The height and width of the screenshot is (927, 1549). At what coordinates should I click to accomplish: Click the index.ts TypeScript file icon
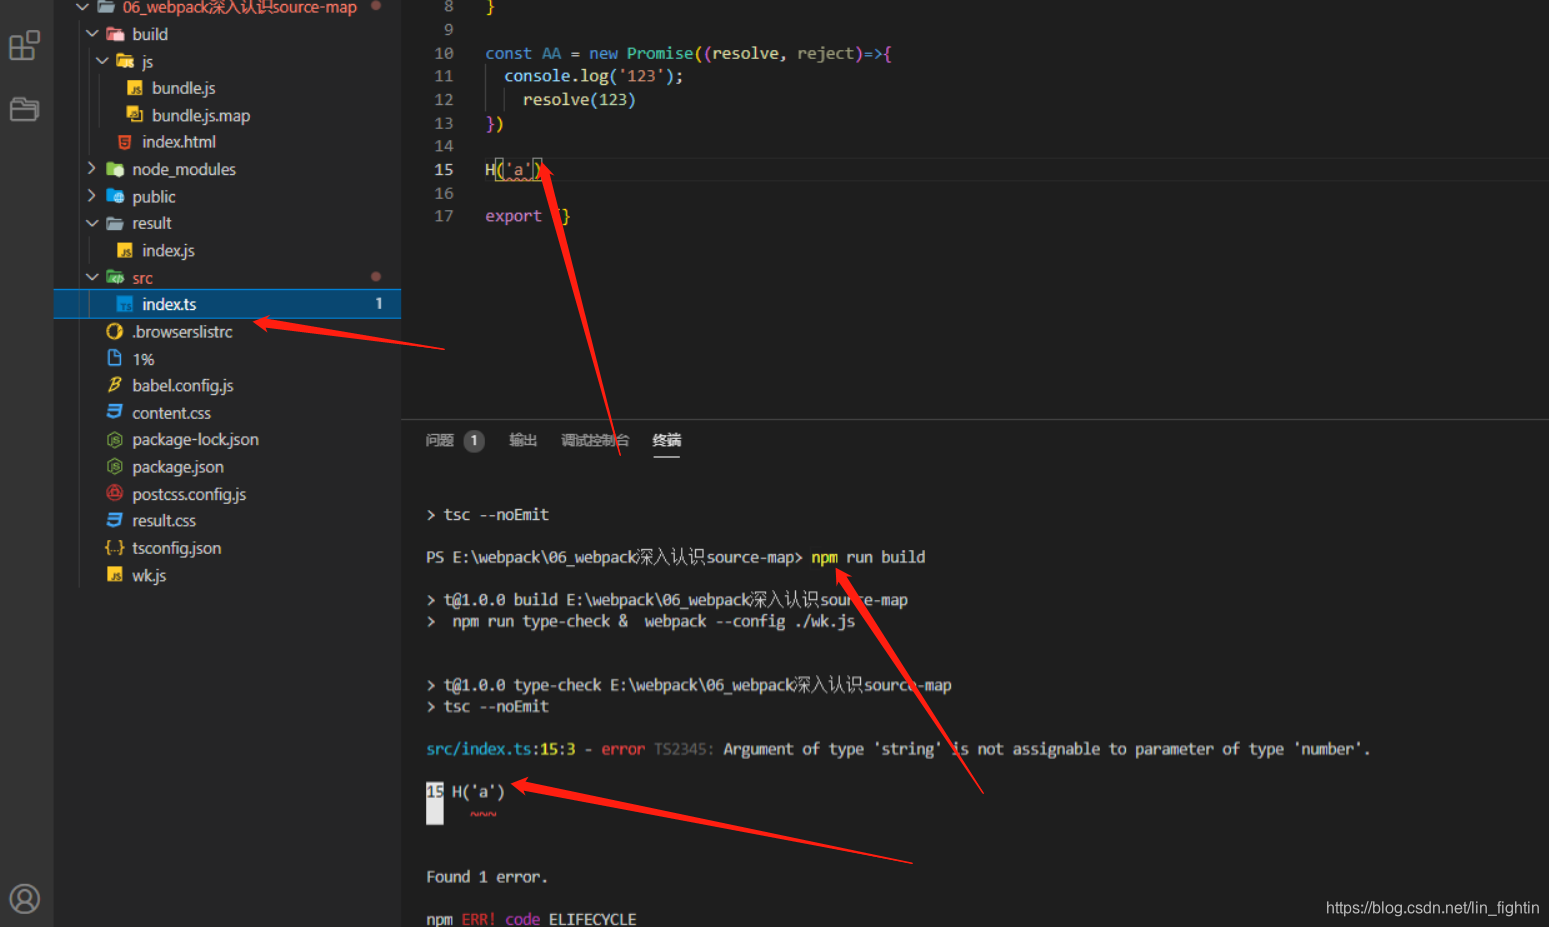point(125,304)
